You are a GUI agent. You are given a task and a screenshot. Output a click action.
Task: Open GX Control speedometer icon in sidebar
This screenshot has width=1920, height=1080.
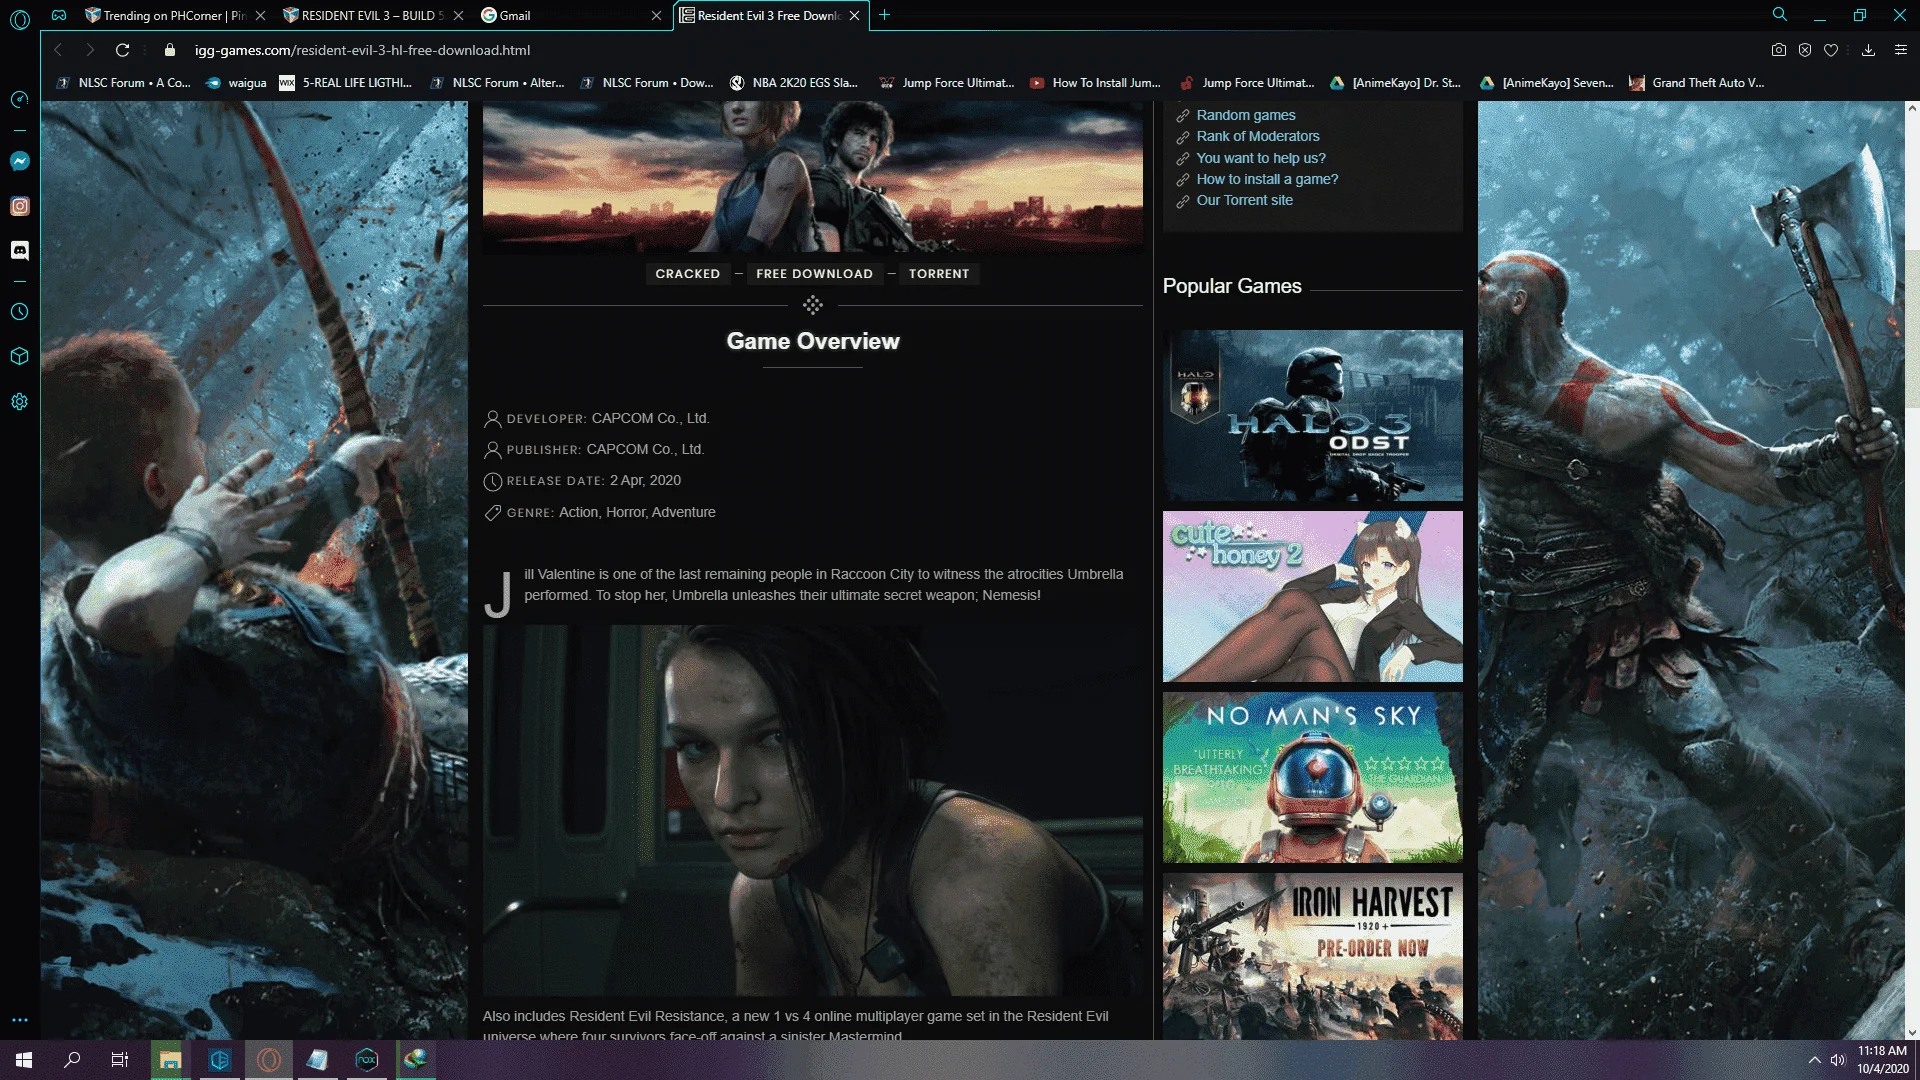(x=20, y=99)
